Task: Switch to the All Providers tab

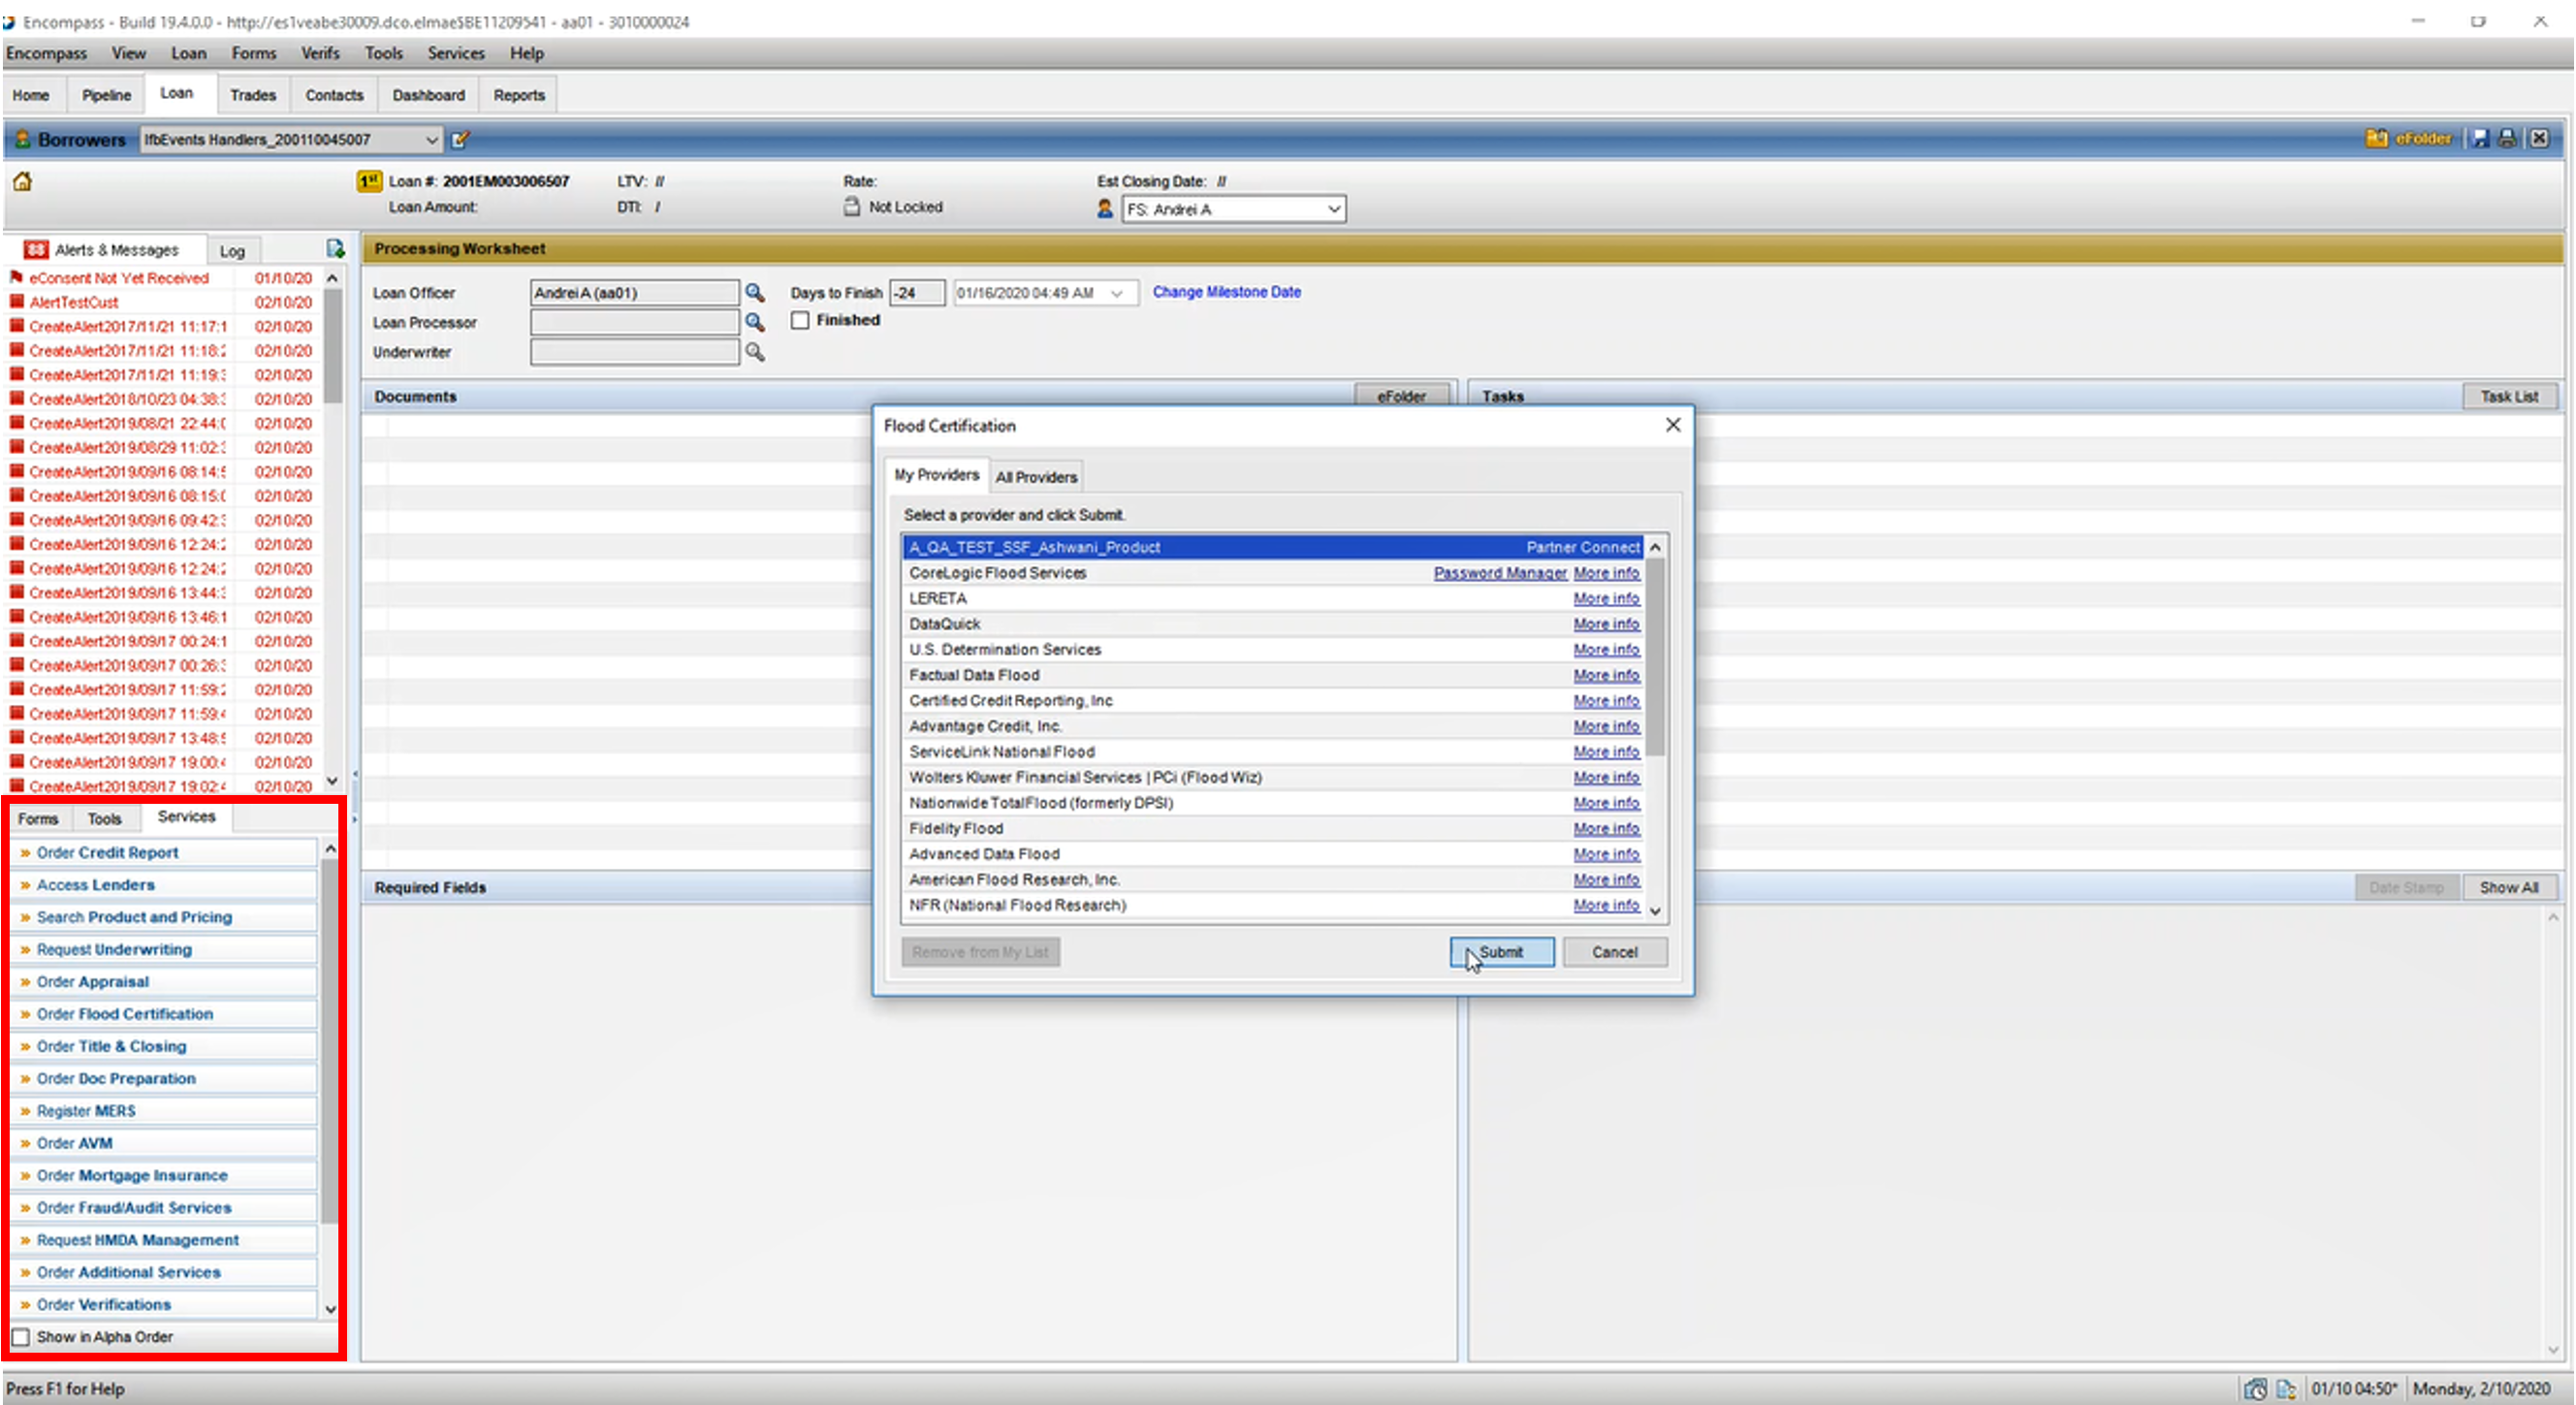Action: [1036, 477]
